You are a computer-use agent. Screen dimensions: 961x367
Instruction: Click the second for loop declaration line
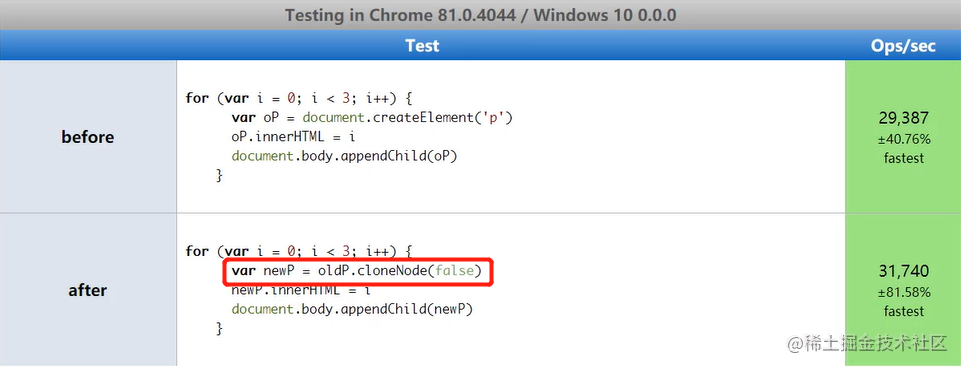pyautogui.click(x=300, y=251)
